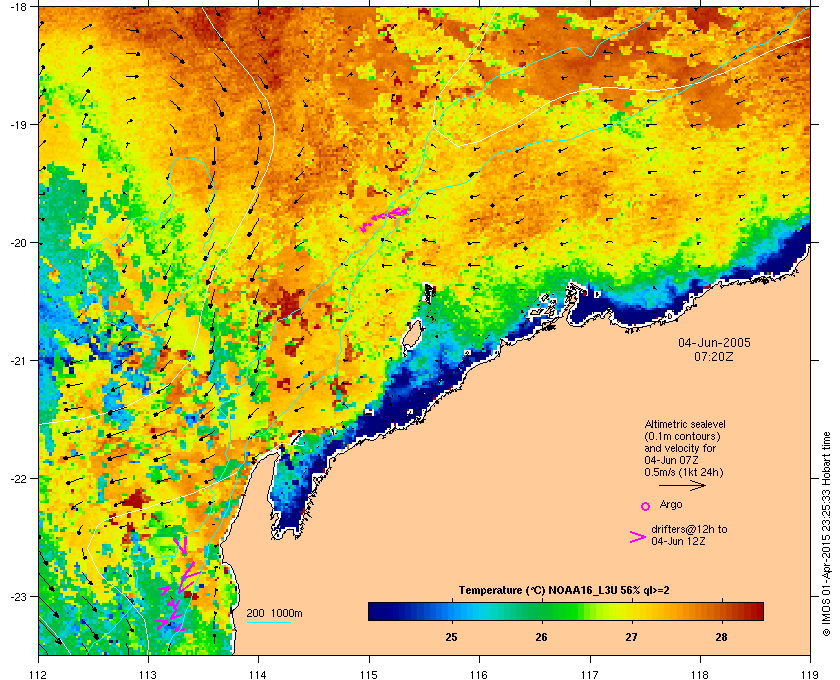Click the Altimetric sealevel legend line
840x680 pixels.
click(x=685, y=424)
